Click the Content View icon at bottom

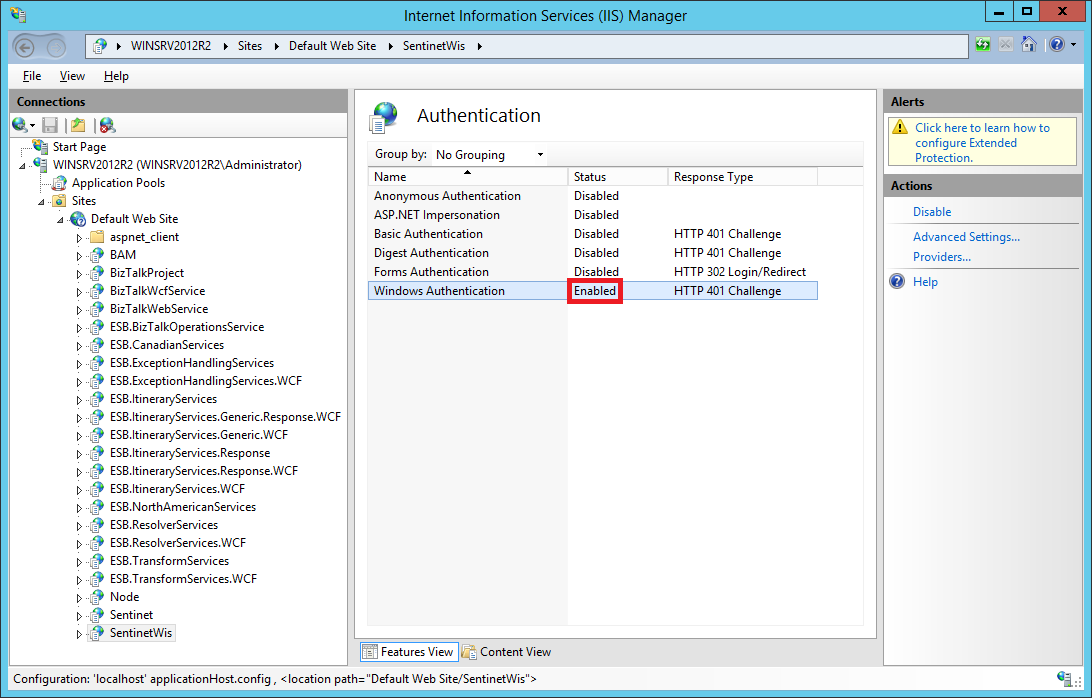[469, 652]
